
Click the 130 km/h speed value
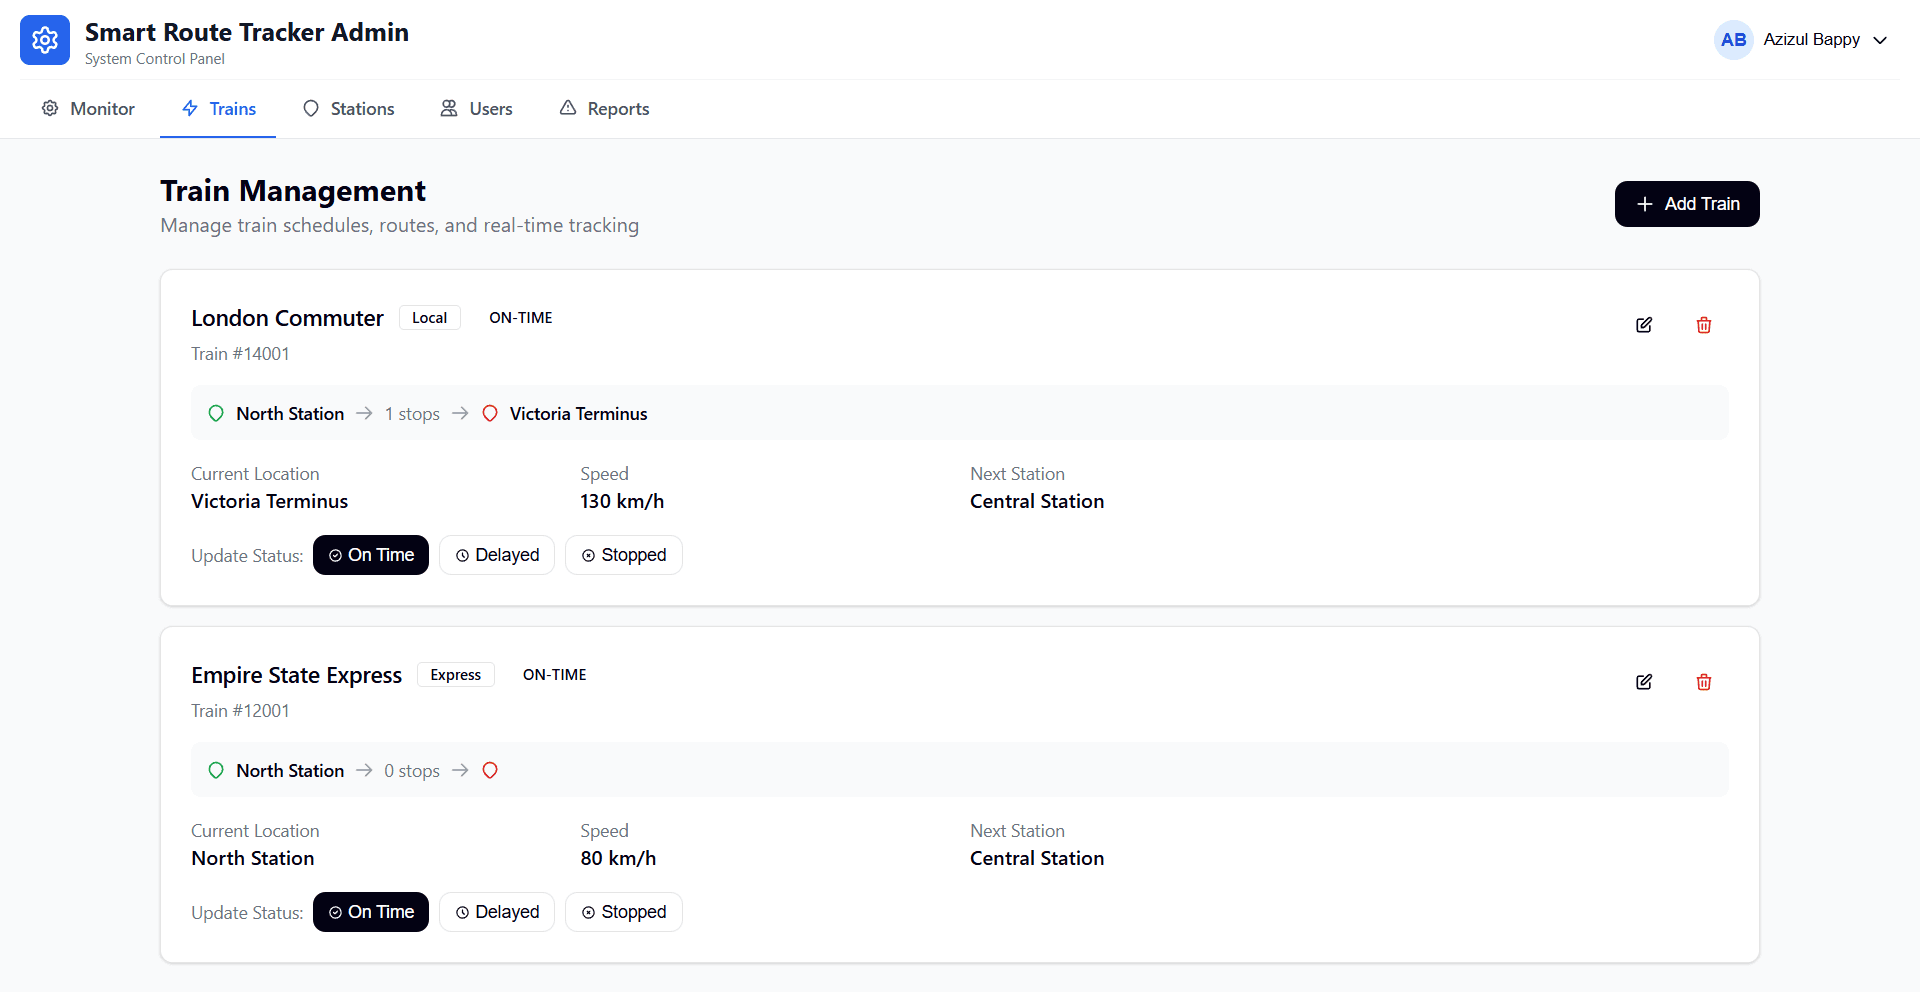tap(622, 501)
